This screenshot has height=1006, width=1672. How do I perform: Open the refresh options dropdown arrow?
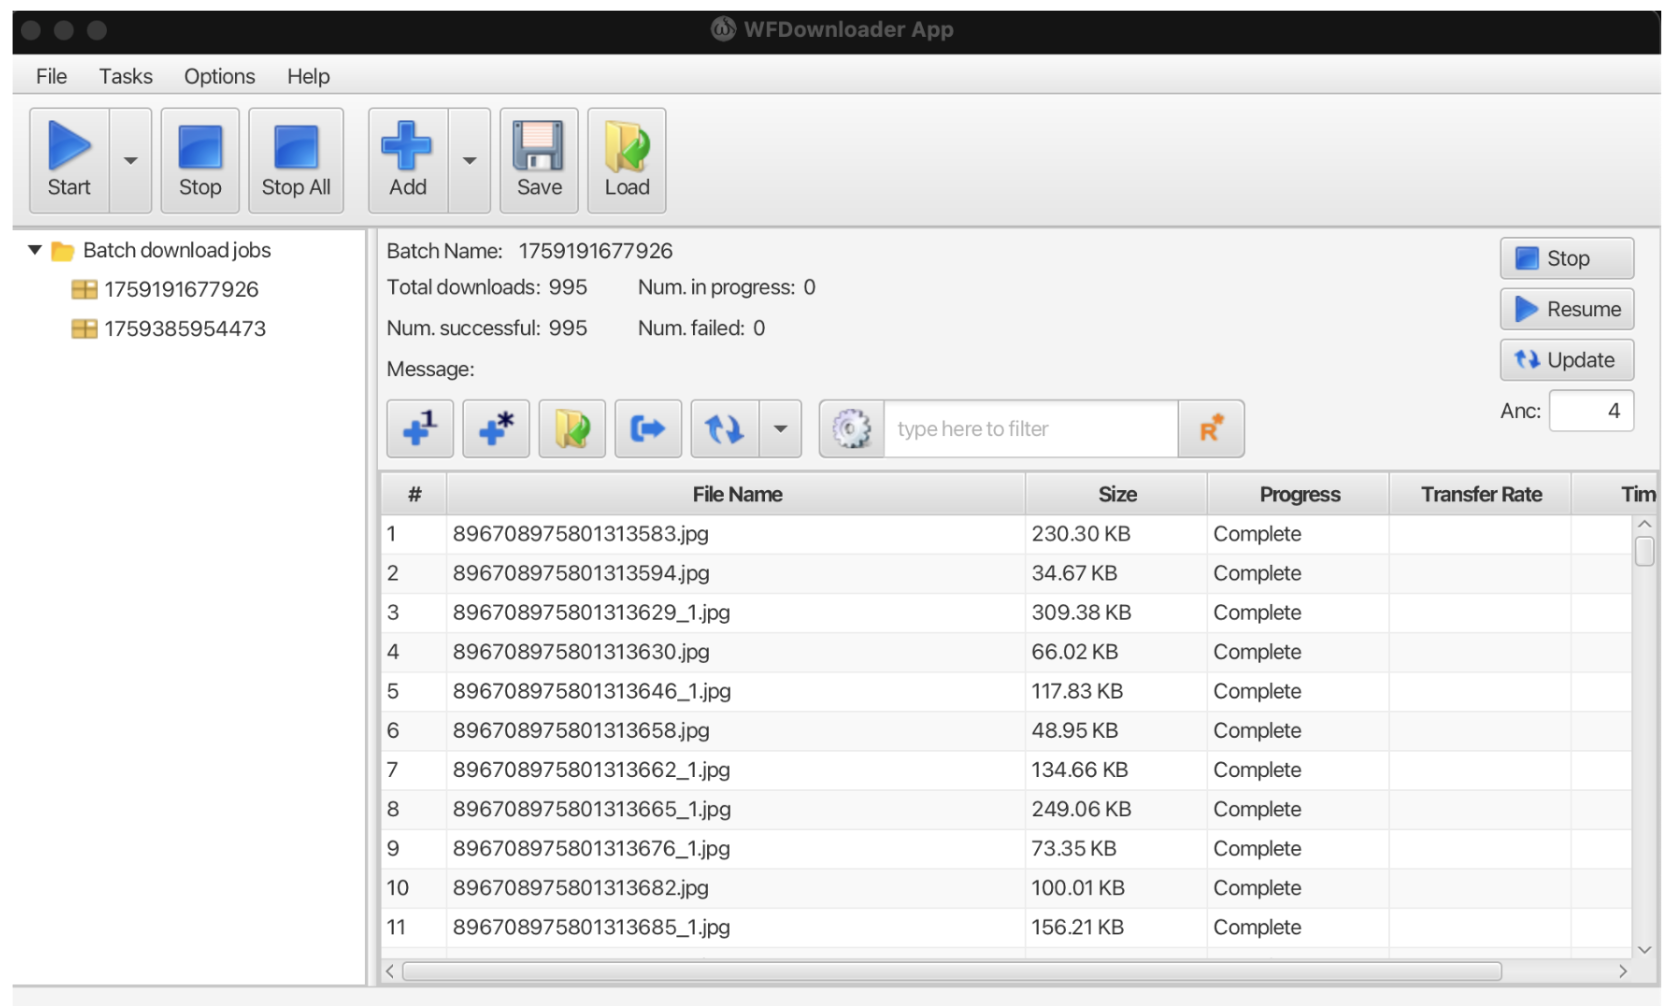(x=781, y=428)
